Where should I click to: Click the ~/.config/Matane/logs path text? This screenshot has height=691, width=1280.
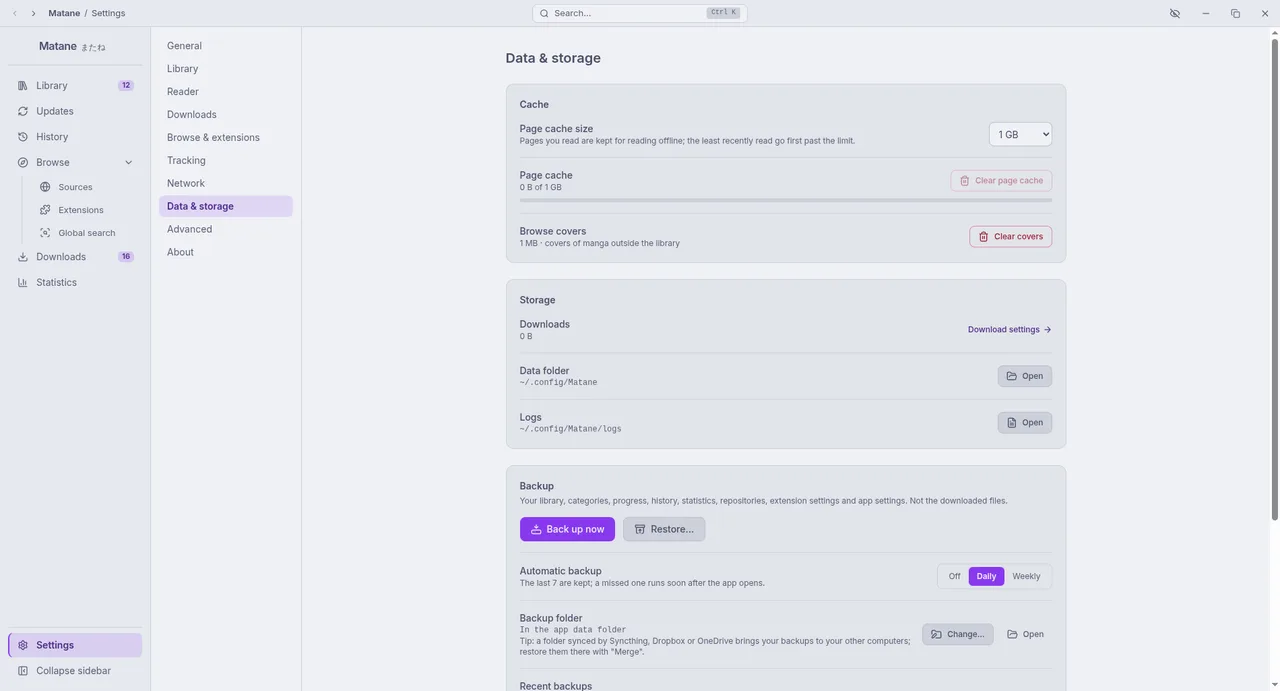pos(570,429)
